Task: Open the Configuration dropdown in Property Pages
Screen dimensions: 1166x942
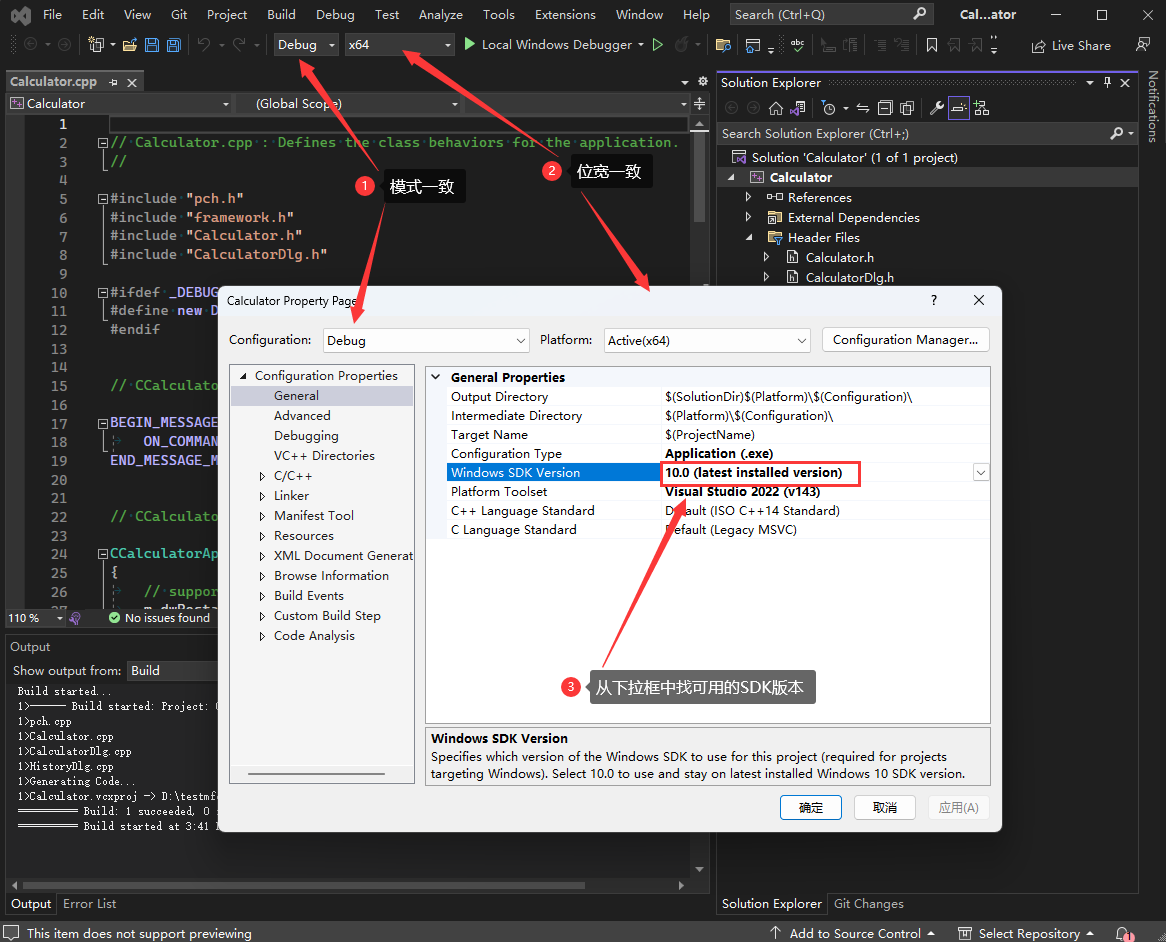Action: (x=426, y=341)
